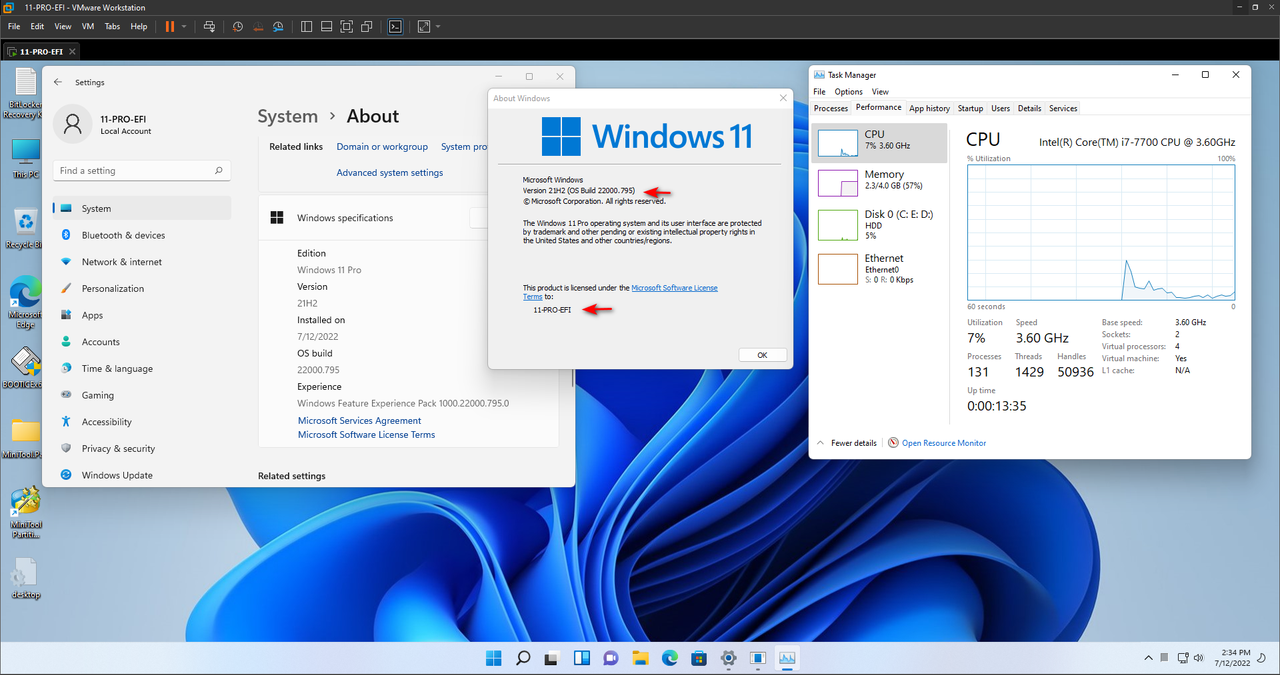Open Personalization settings
Image resolution: width=1280 pixels, height=675 pixels.
click(x=142, y=288)
